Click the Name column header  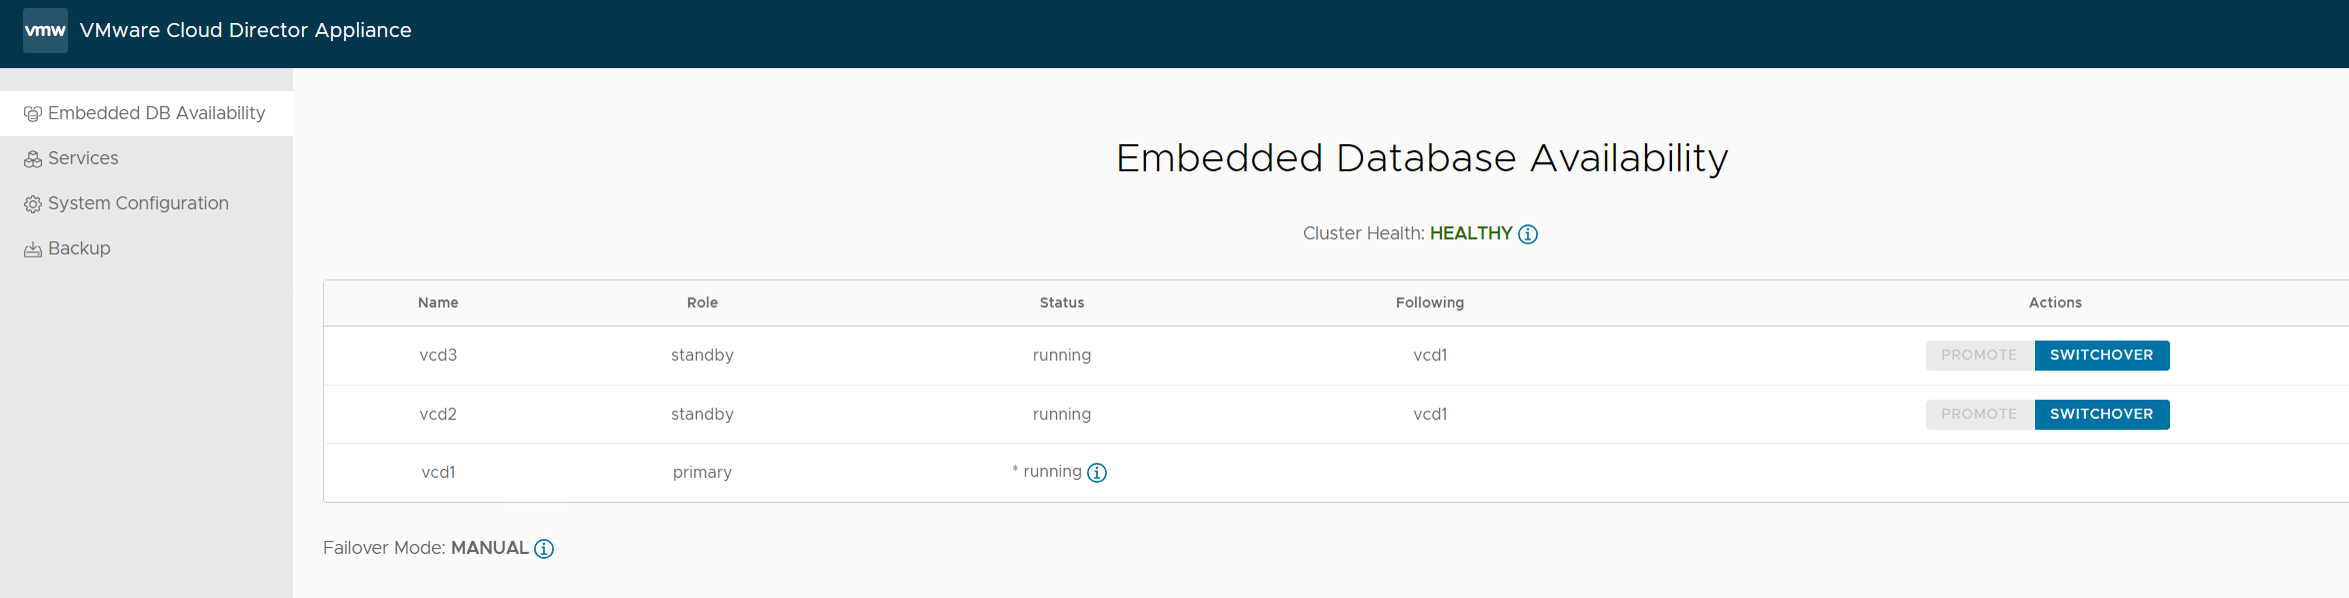point(438,303)
